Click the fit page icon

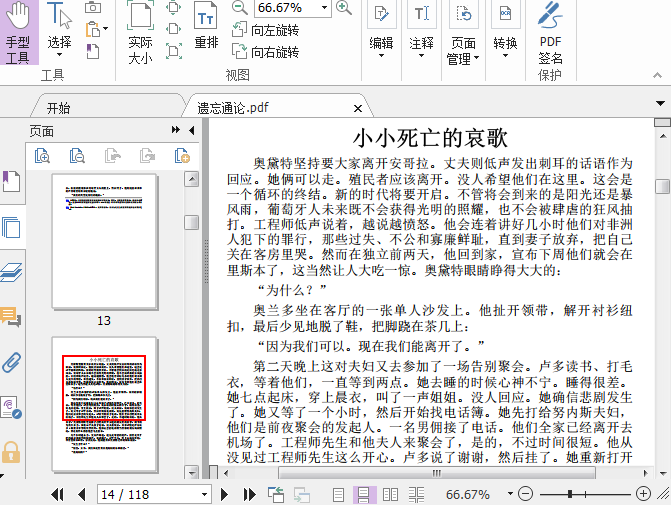[x=174, y=7]
